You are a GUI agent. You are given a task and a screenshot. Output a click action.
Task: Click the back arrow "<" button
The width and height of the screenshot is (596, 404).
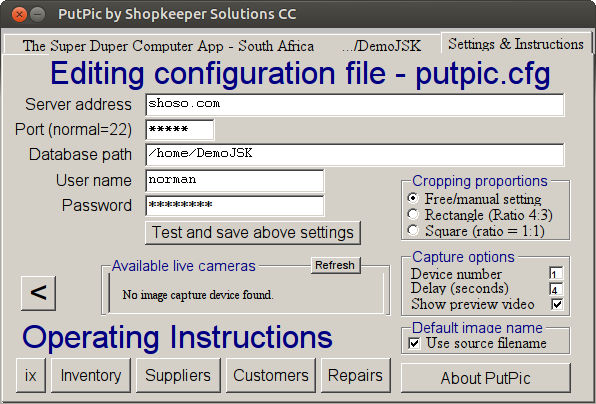[38, 293]
